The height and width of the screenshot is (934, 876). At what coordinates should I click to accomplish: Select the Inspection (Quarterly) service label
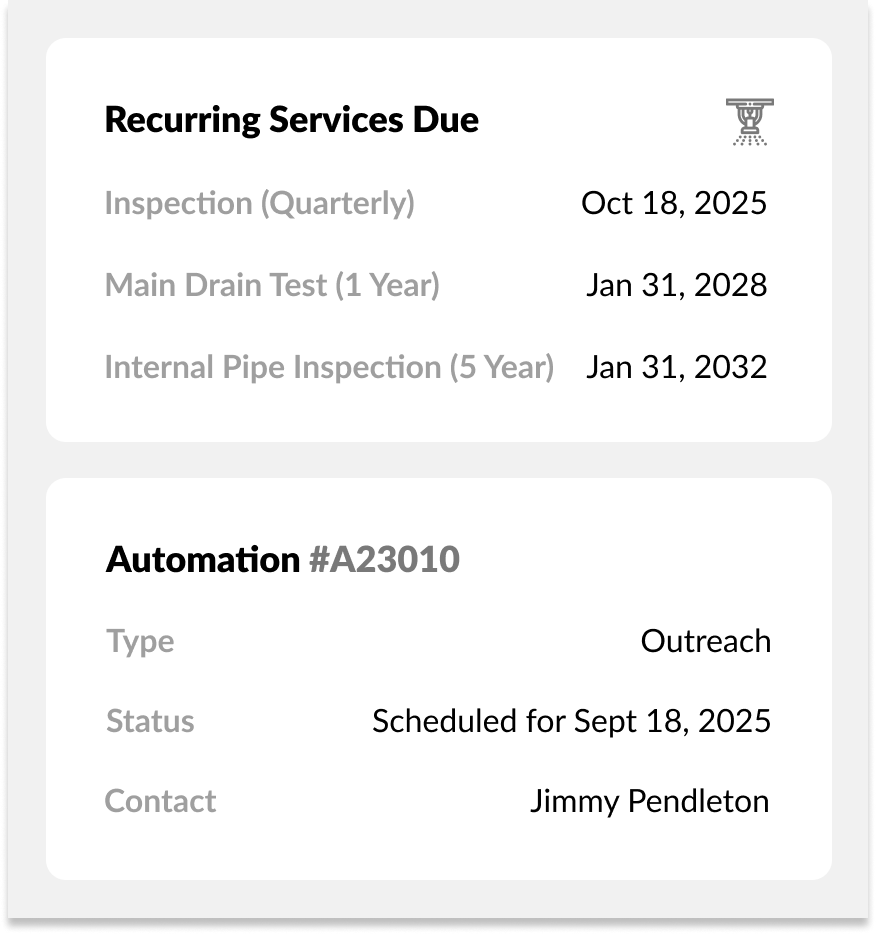pyautogui.click(x=259, y=203)
